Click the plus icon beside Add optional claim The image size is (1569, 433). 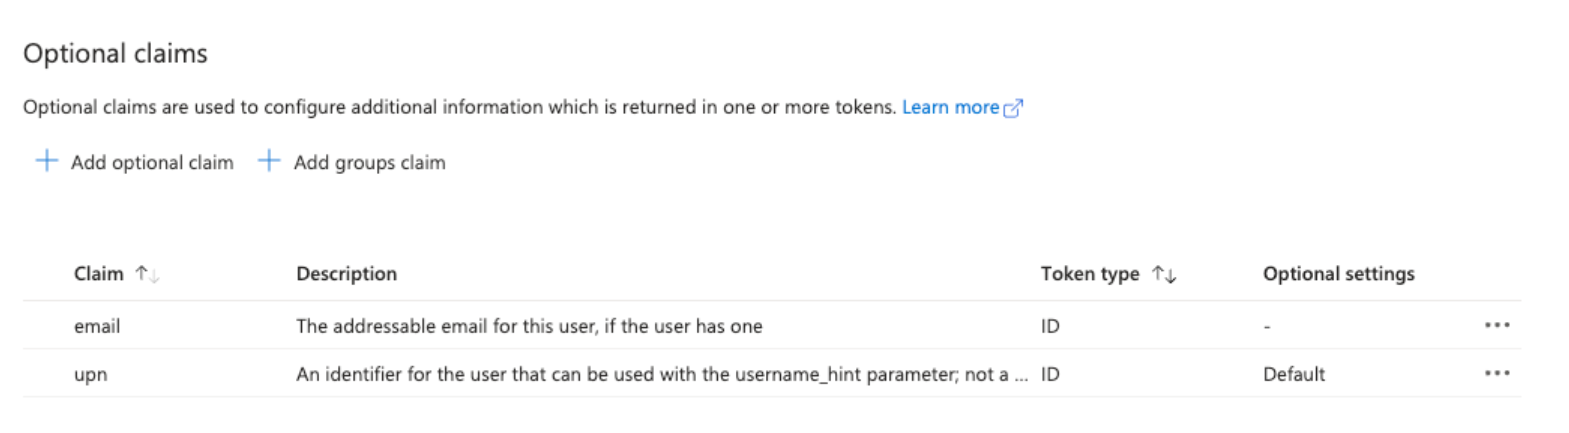point(46,161)
